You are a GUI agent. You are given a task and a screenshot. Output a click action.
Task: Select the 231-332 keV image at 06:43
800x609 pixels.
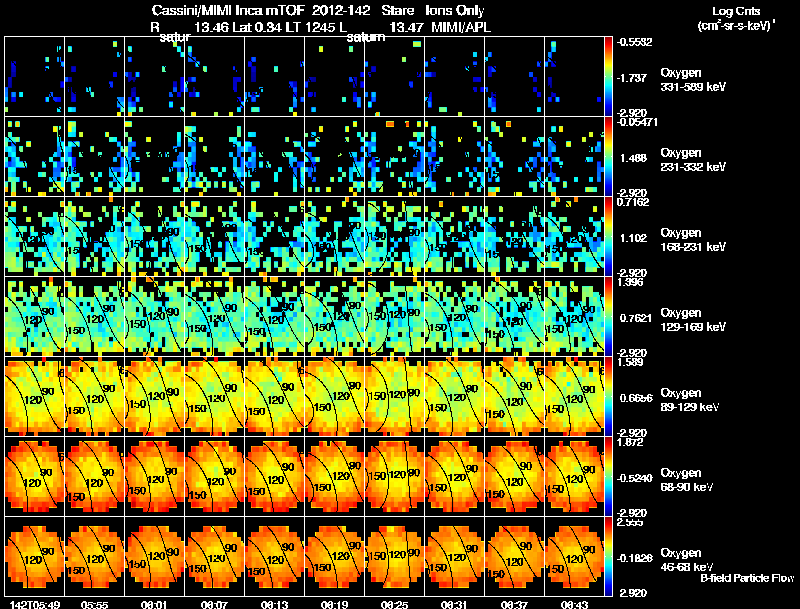click(x=574, y=156)
